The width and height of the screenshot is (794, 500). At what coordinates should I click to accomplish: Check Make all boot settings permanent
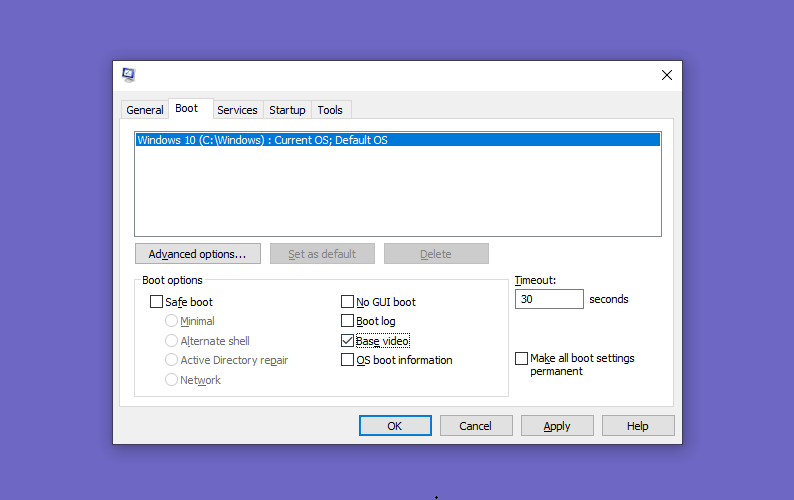(521, 358)
